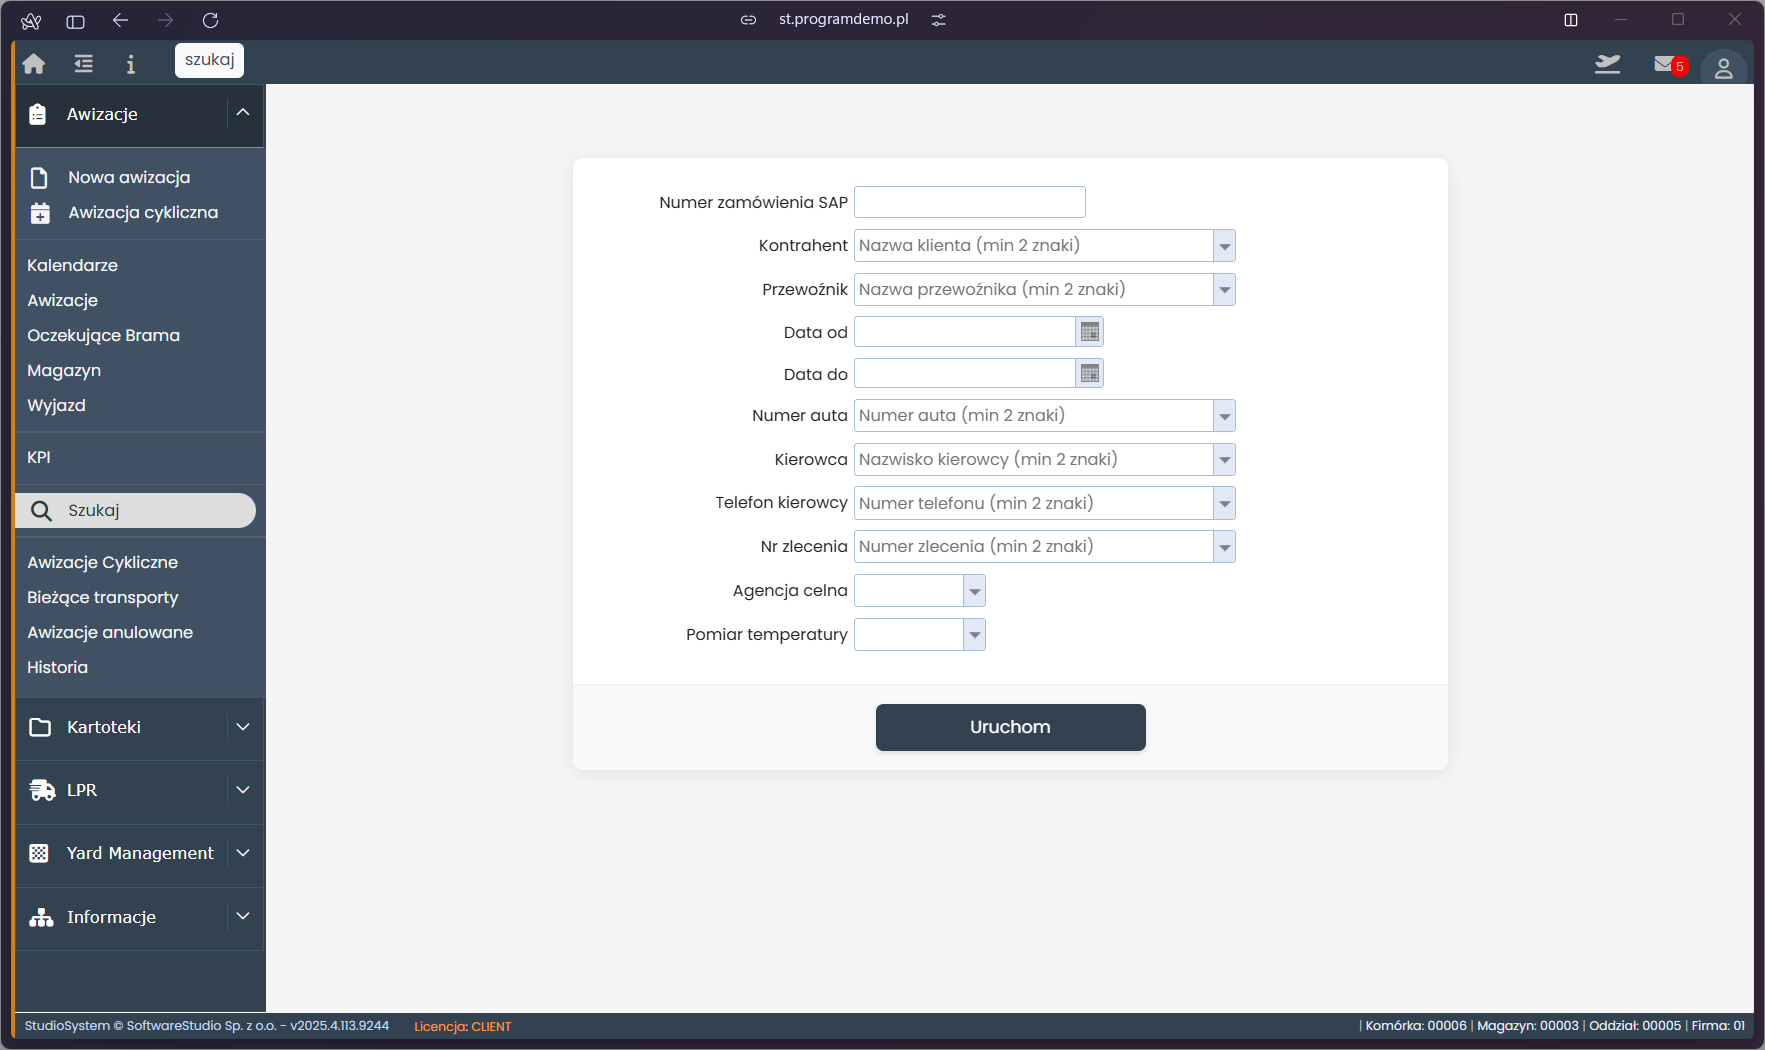This screenshot has width=1765, height=1050.
Task: Open the user profile icon
Action: click(1723, 68)
